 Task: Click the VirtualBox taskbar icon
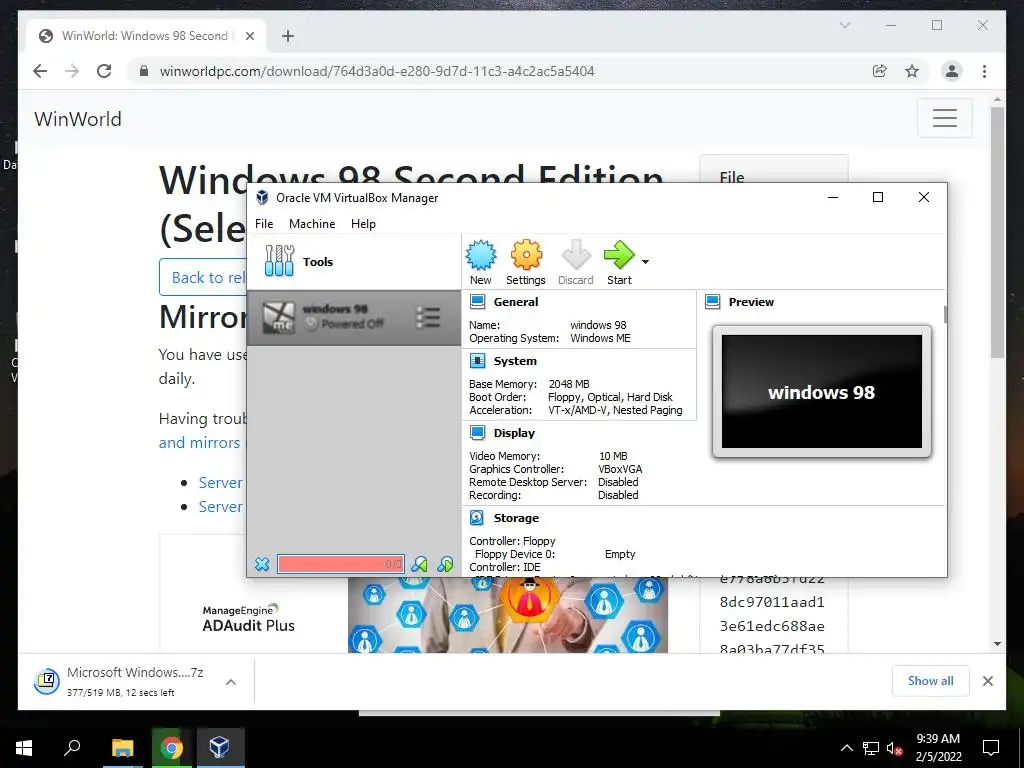click(219, 748)
